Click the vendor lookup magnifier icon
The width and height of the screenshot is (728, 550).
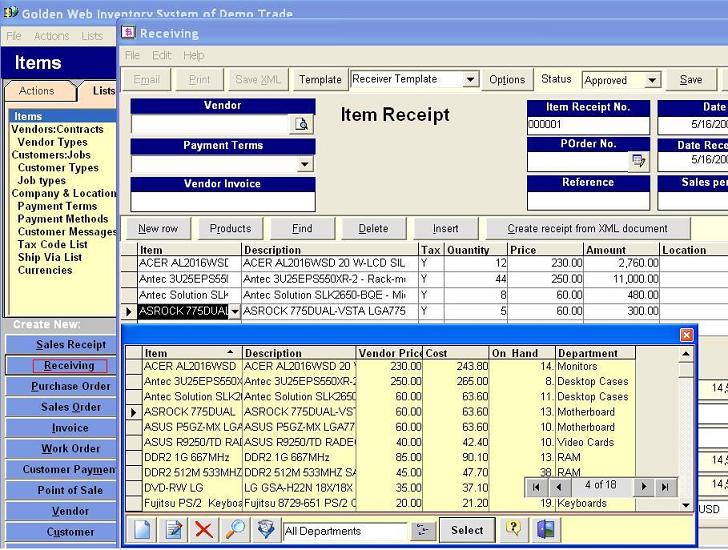pos(302,124)
